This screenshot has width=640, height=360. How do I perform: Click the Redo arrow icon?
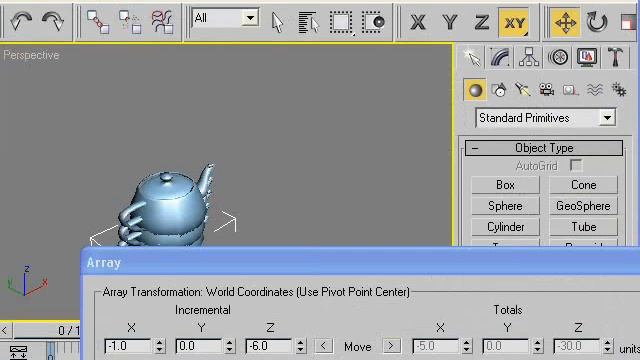(53, 21)
